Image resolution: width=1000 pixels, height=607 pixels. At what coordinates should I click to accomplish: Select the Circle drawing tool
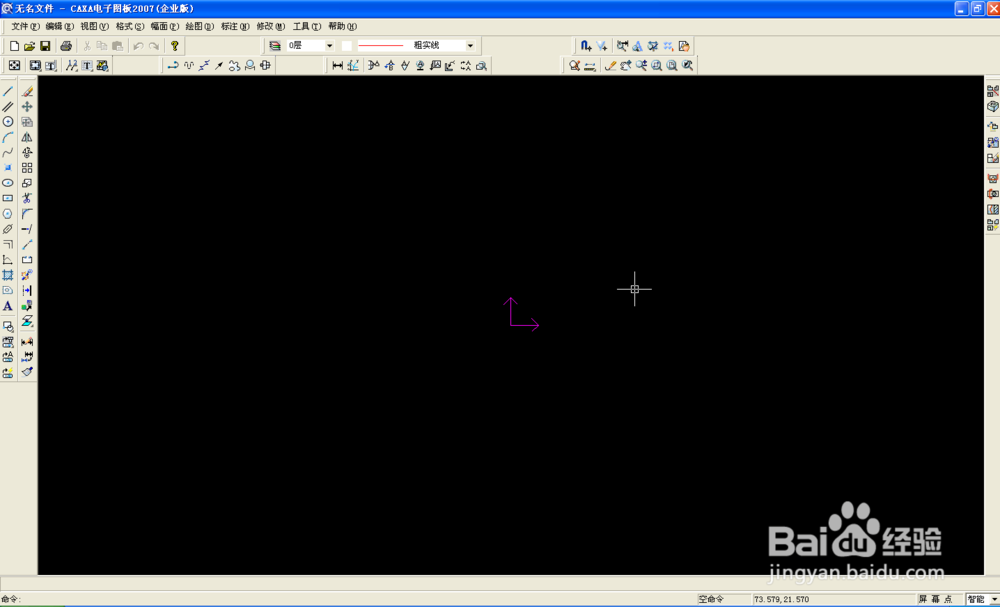8,122
